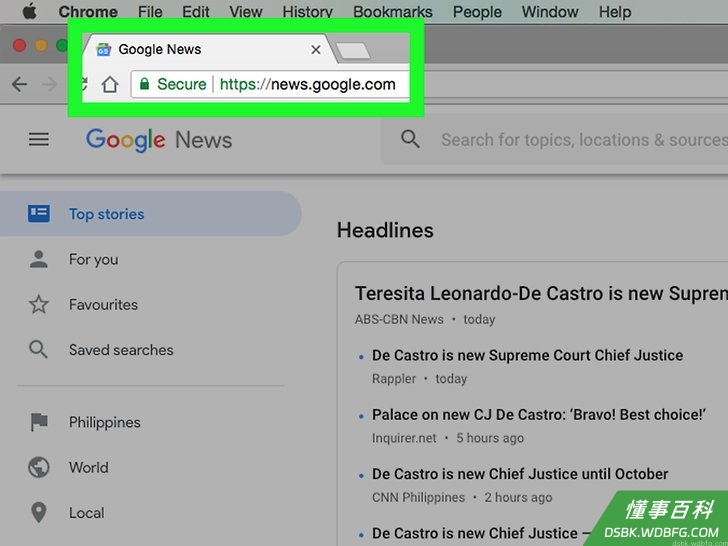Click the Home button in toolbar
728x546 pixels.
coord(110,84)
